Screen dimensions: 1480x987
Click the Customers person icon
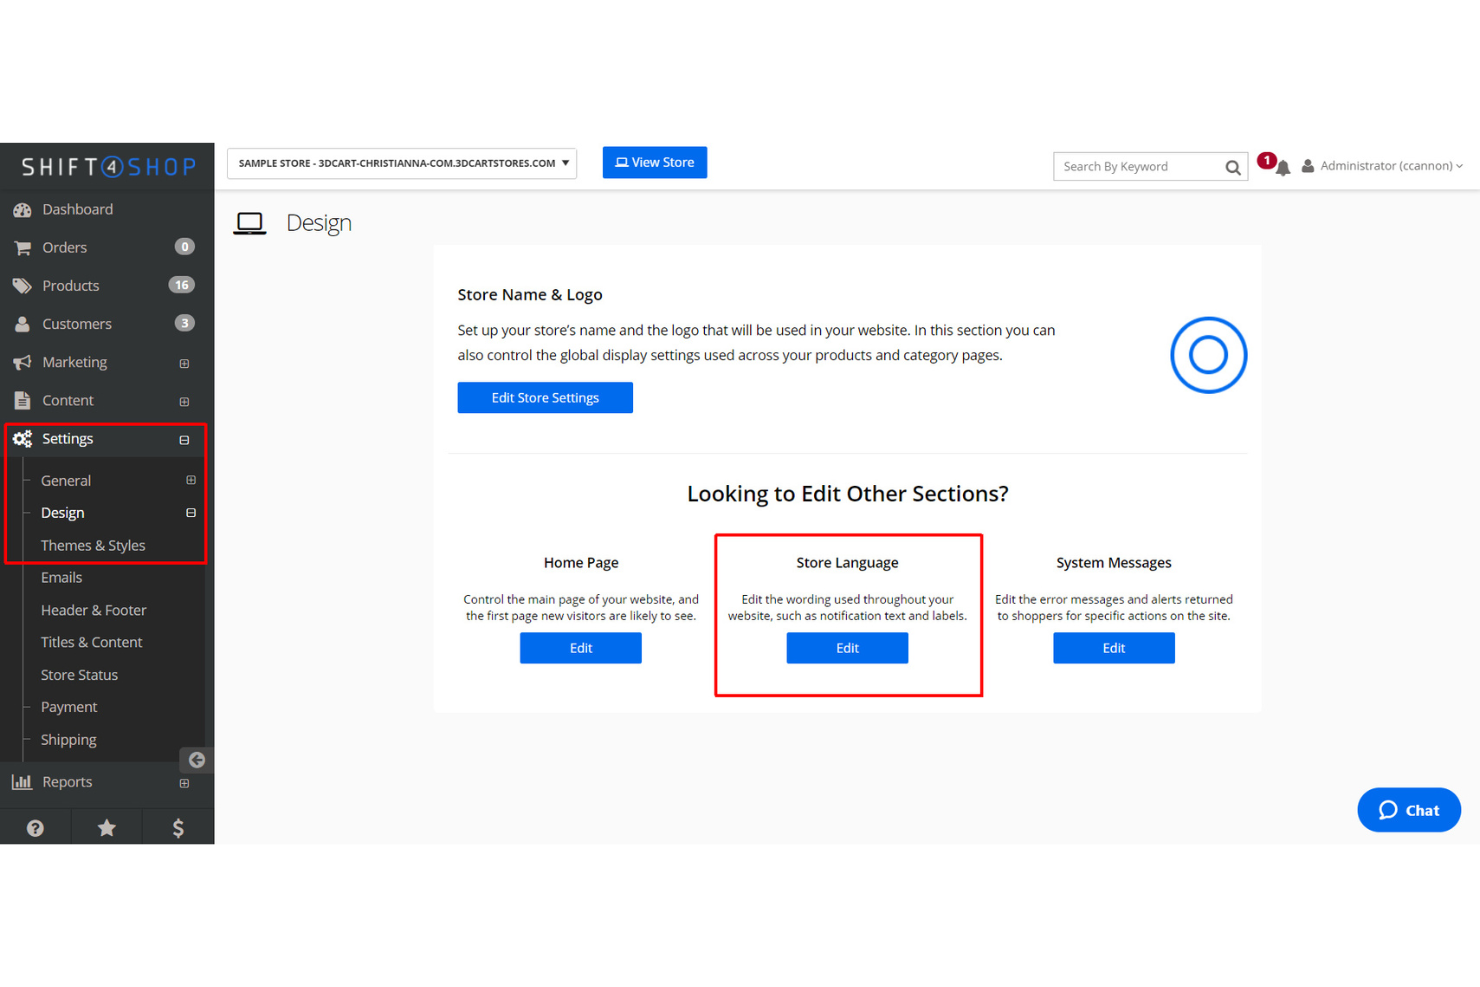[23, 323]
